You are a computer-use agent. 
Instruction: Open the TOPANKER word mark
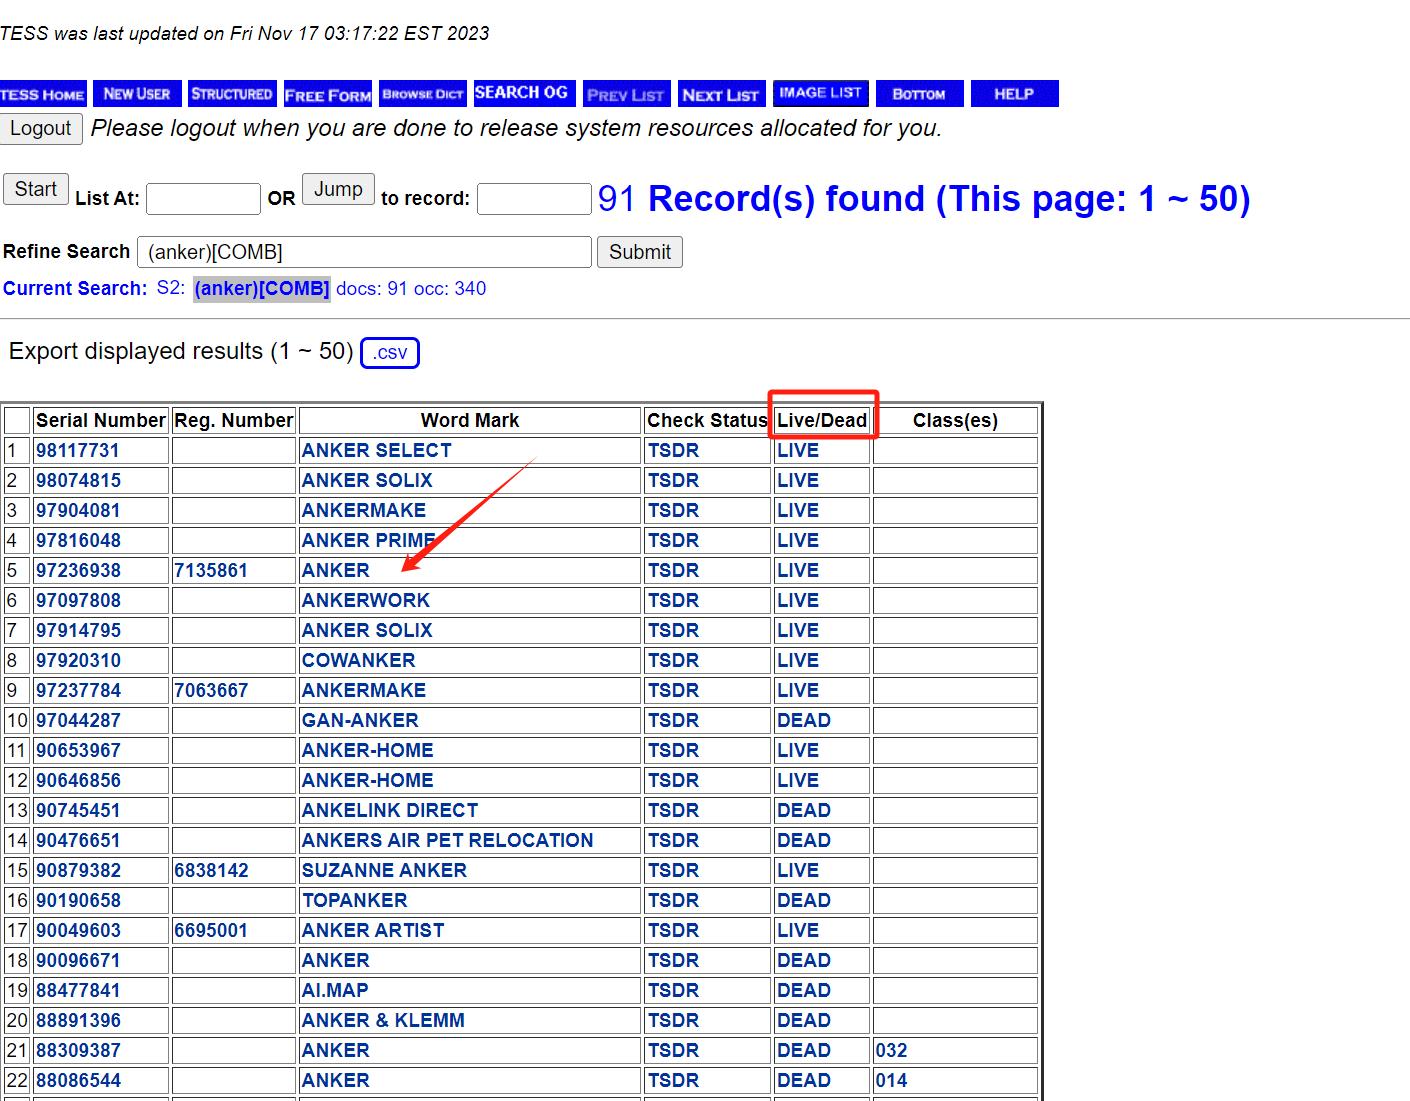coord(354,901)
